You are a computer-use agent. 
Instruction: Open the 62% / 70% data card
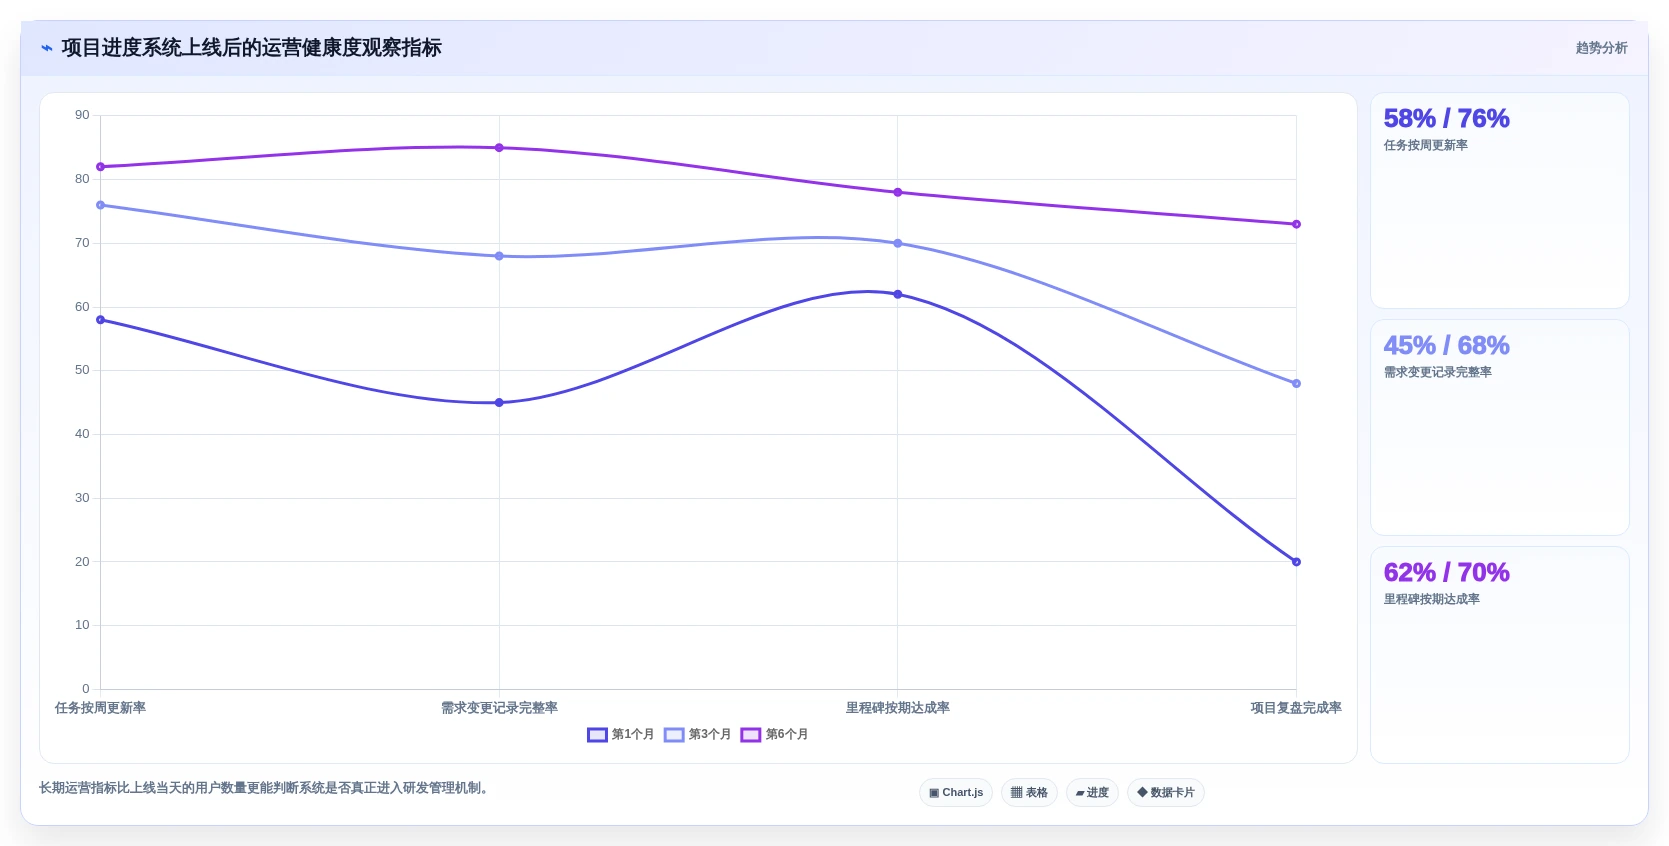[x=1499, y=655]
